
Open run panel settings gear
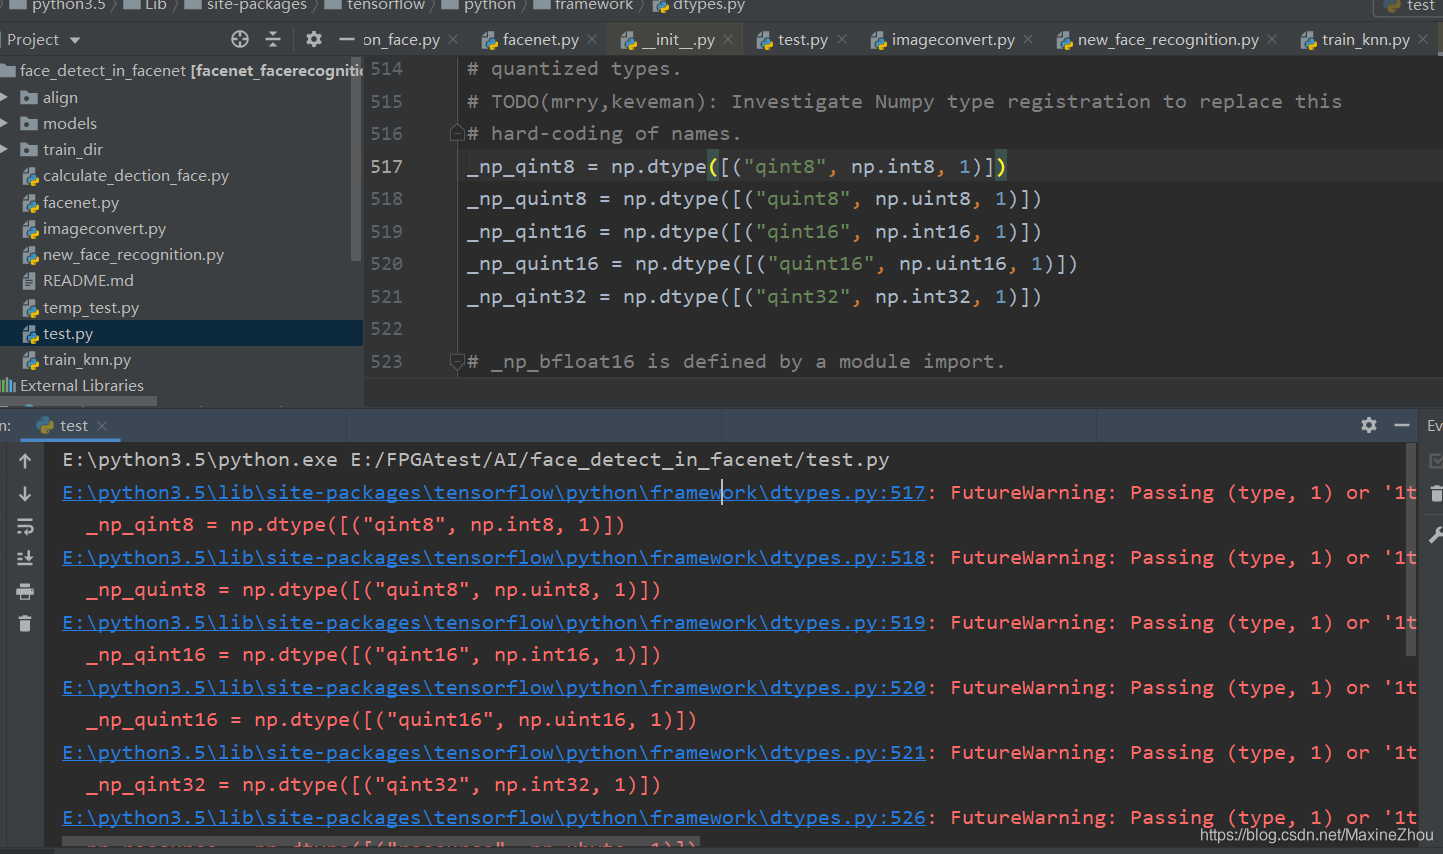pos(1369,425)
